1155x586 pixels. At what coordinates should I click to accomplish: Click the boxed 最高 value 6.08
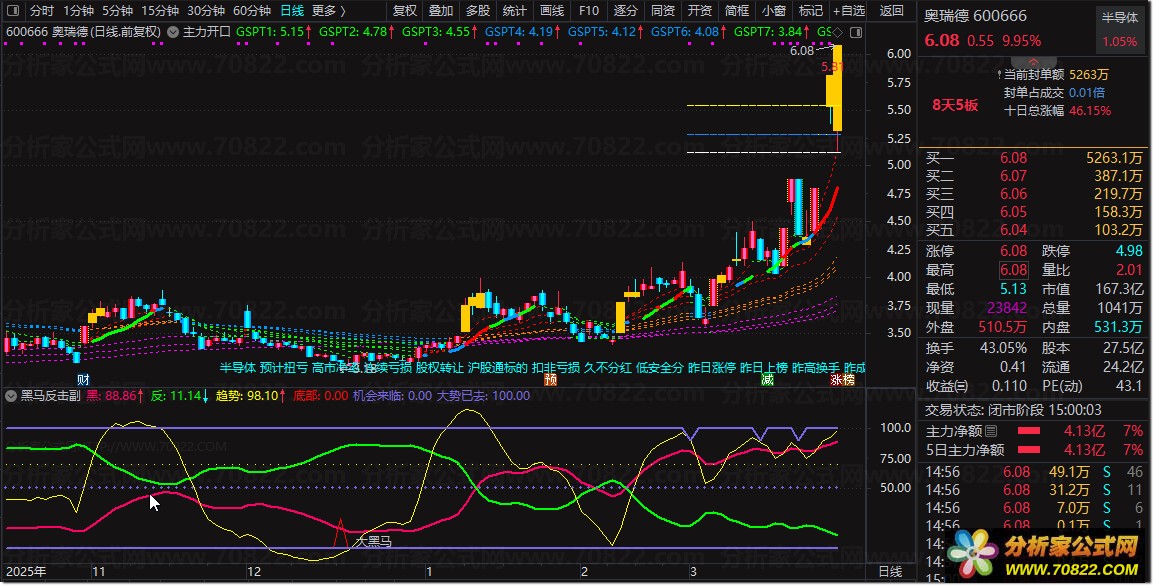(1014, 270)
